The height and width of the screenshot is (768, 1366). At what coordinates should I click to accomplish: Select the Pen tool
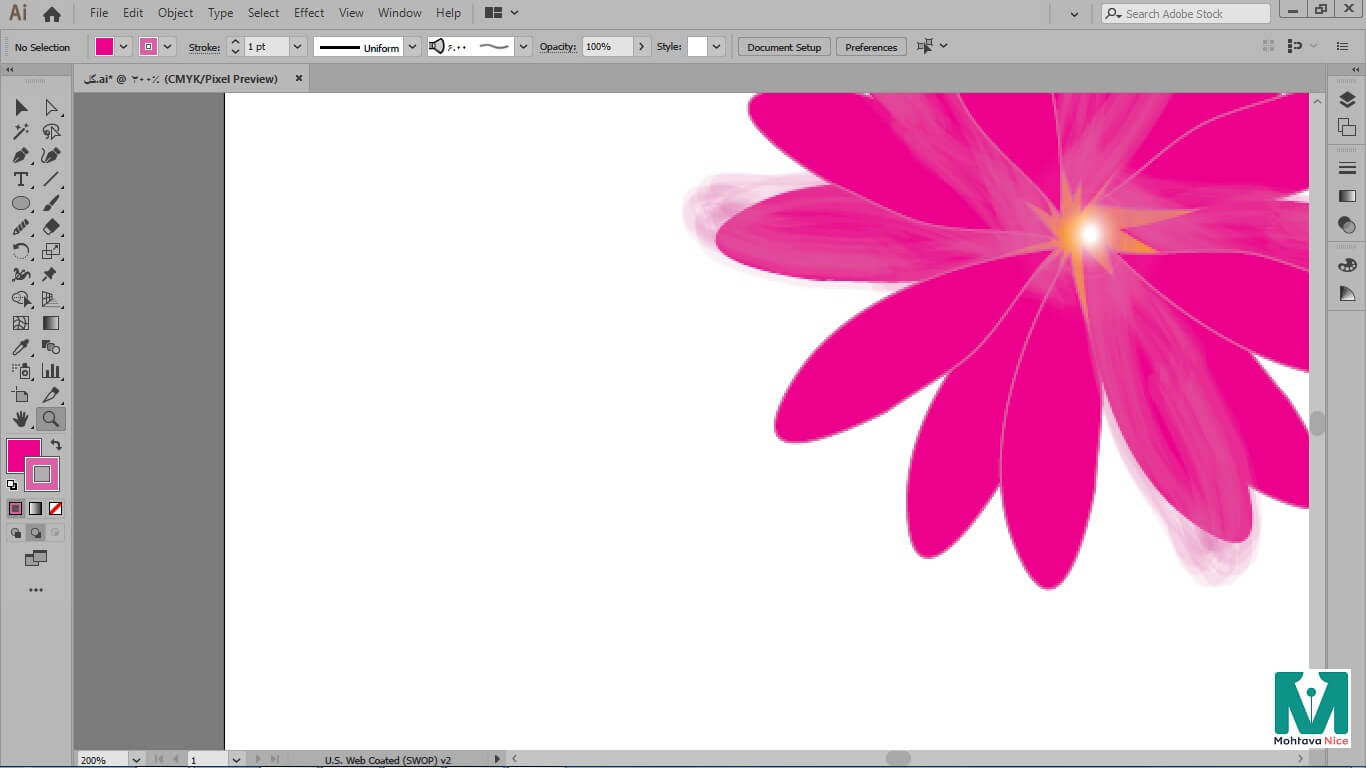[x=20, y=156]
